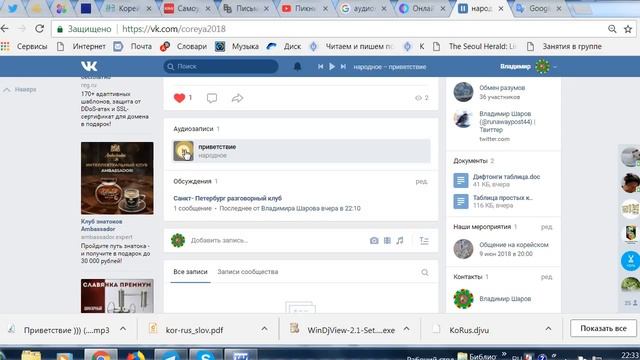Image resolution: width=640 pixels, height=360 pixels.
Task: Open Клуб знатоков Ambassador ad link
Action: tap(101, 225)
